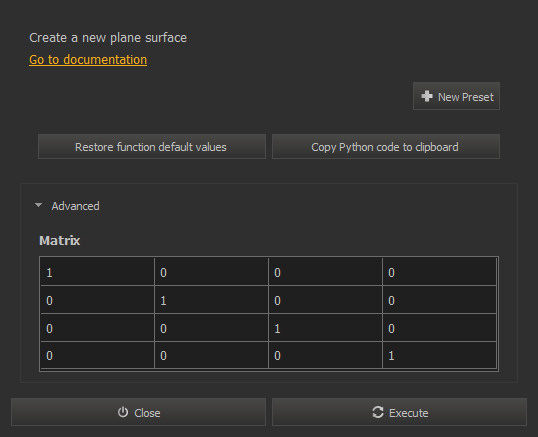This screenshot has width=538, height=437.
Task: Select matrix cell row four column one
Action: (97, 355)
